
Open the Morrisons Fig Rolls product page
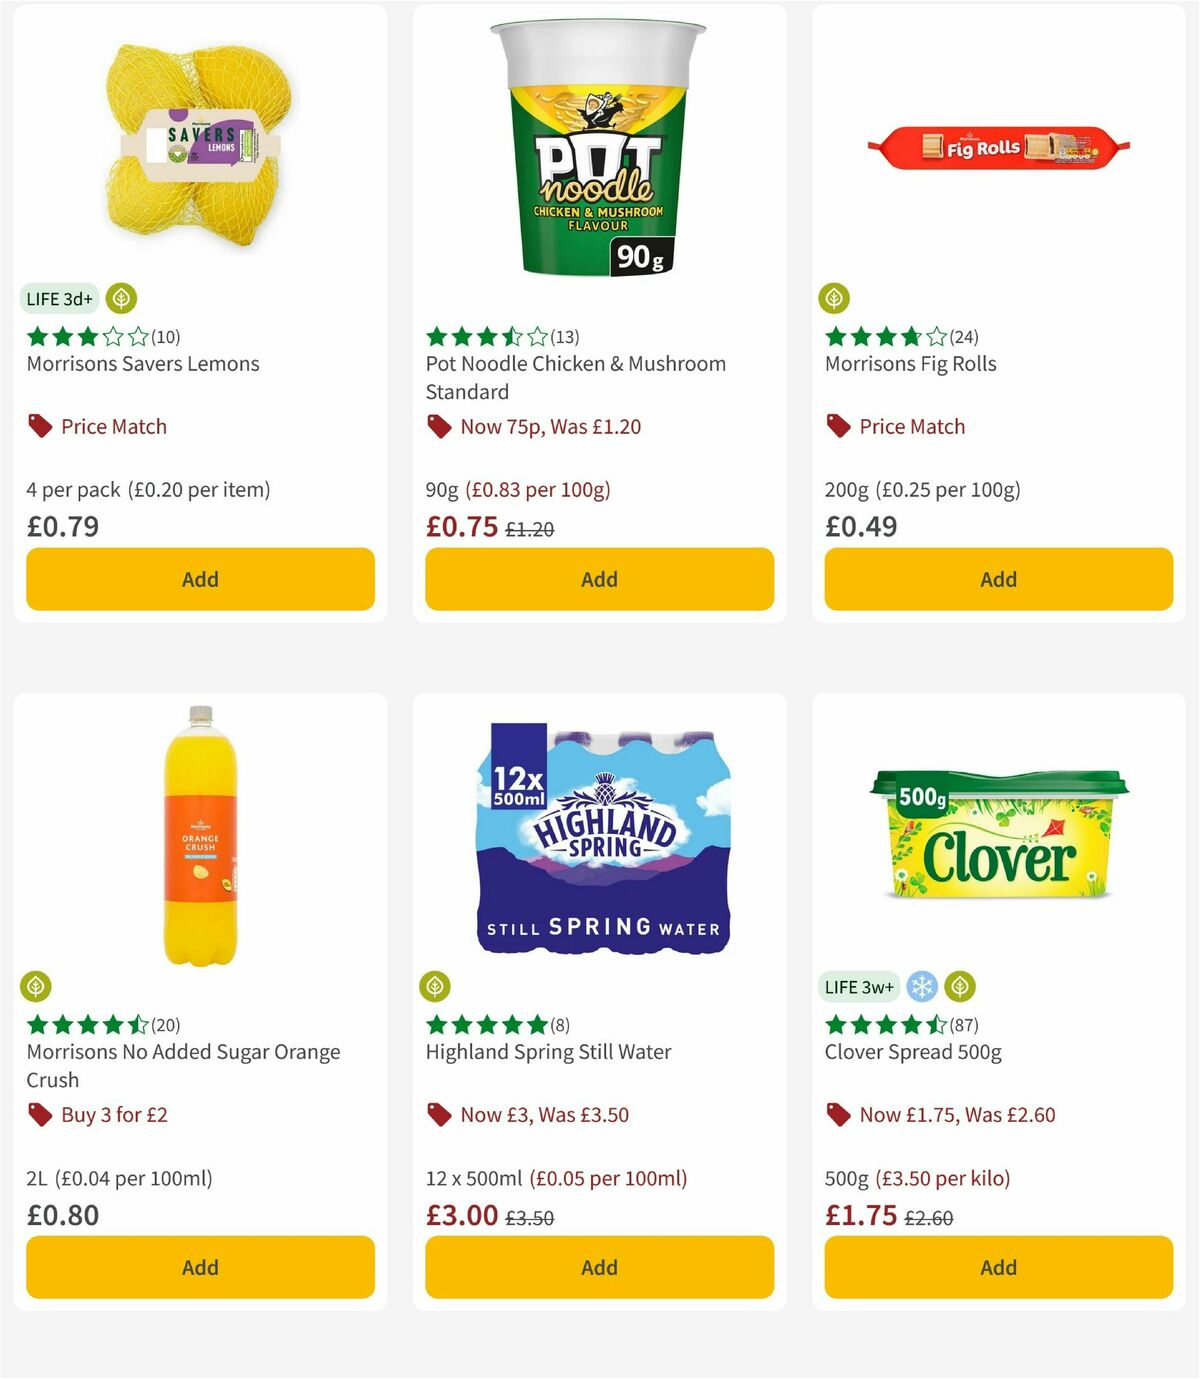tap(909, 363)
